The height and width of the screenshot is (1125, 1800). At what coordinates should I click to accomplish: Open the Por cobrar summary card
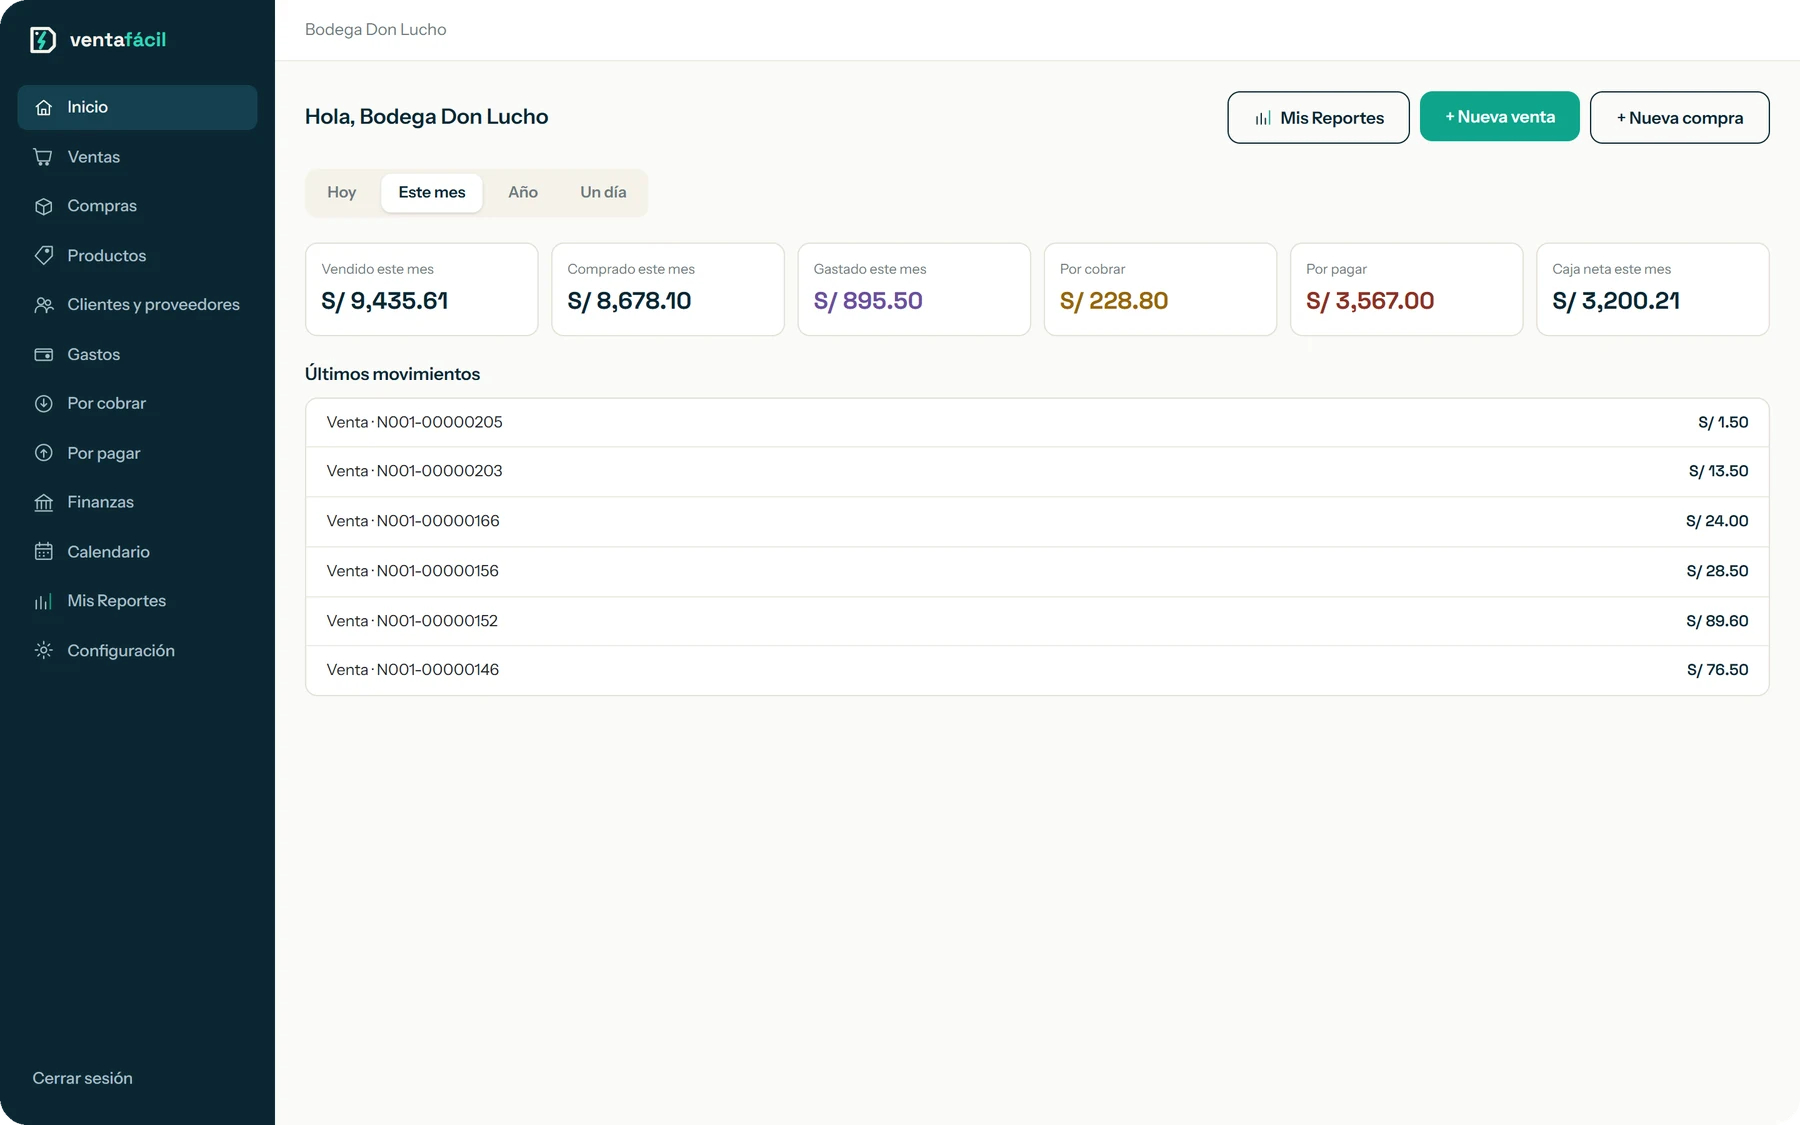(1160, 289)
